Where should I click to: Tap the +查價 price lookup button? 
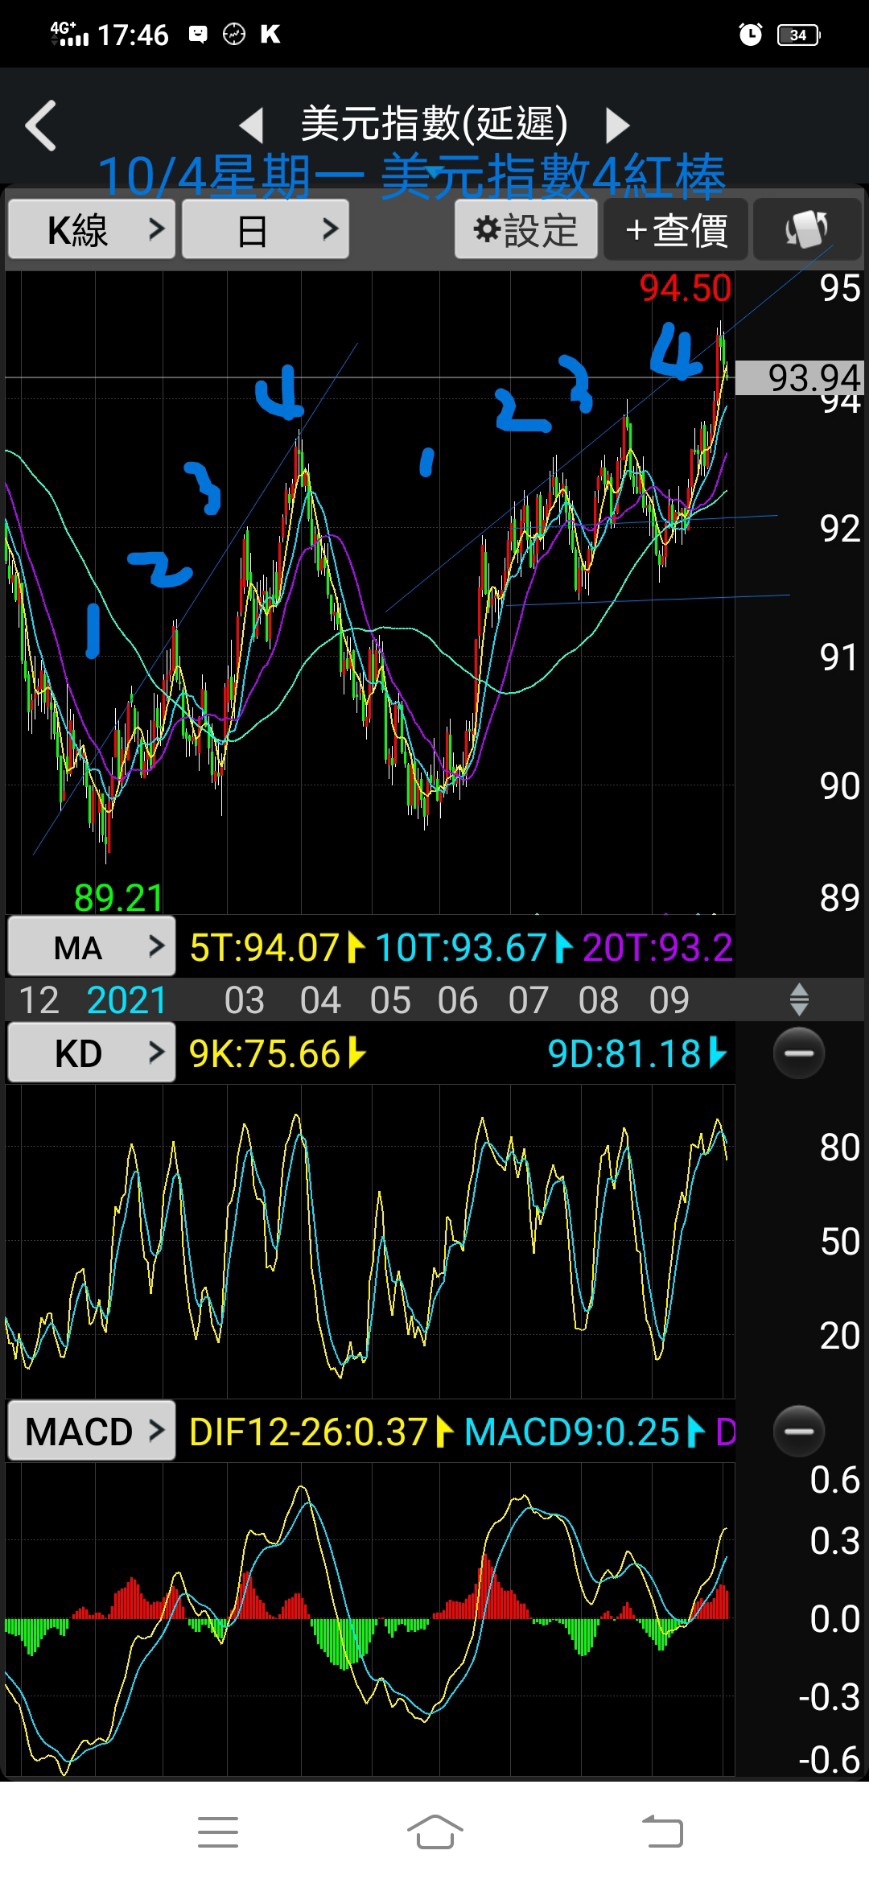676,230
